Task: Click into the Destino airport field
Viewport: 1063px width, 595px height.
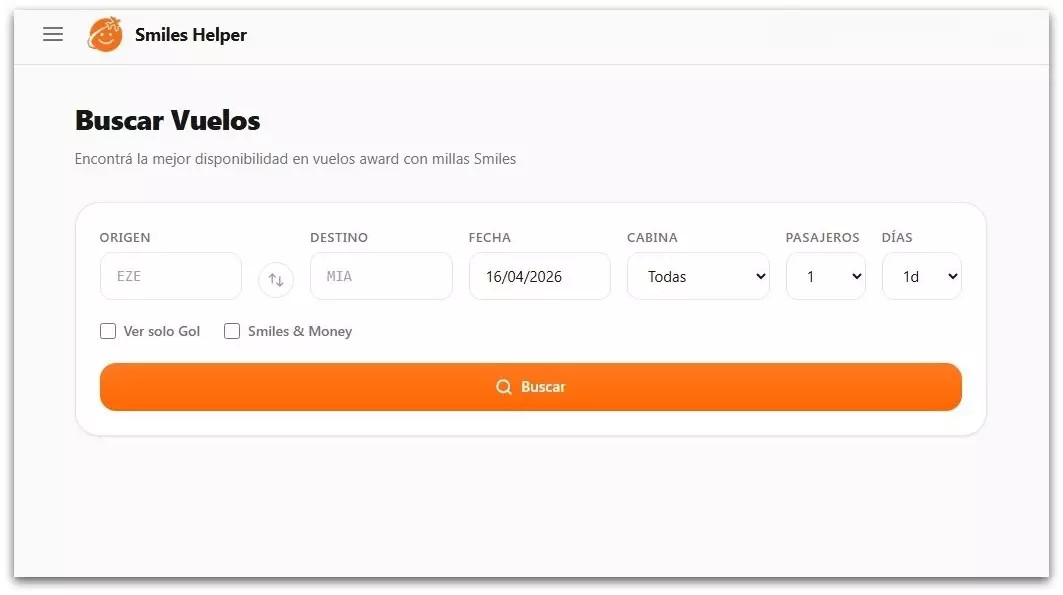Action: (x=381, y=277)
